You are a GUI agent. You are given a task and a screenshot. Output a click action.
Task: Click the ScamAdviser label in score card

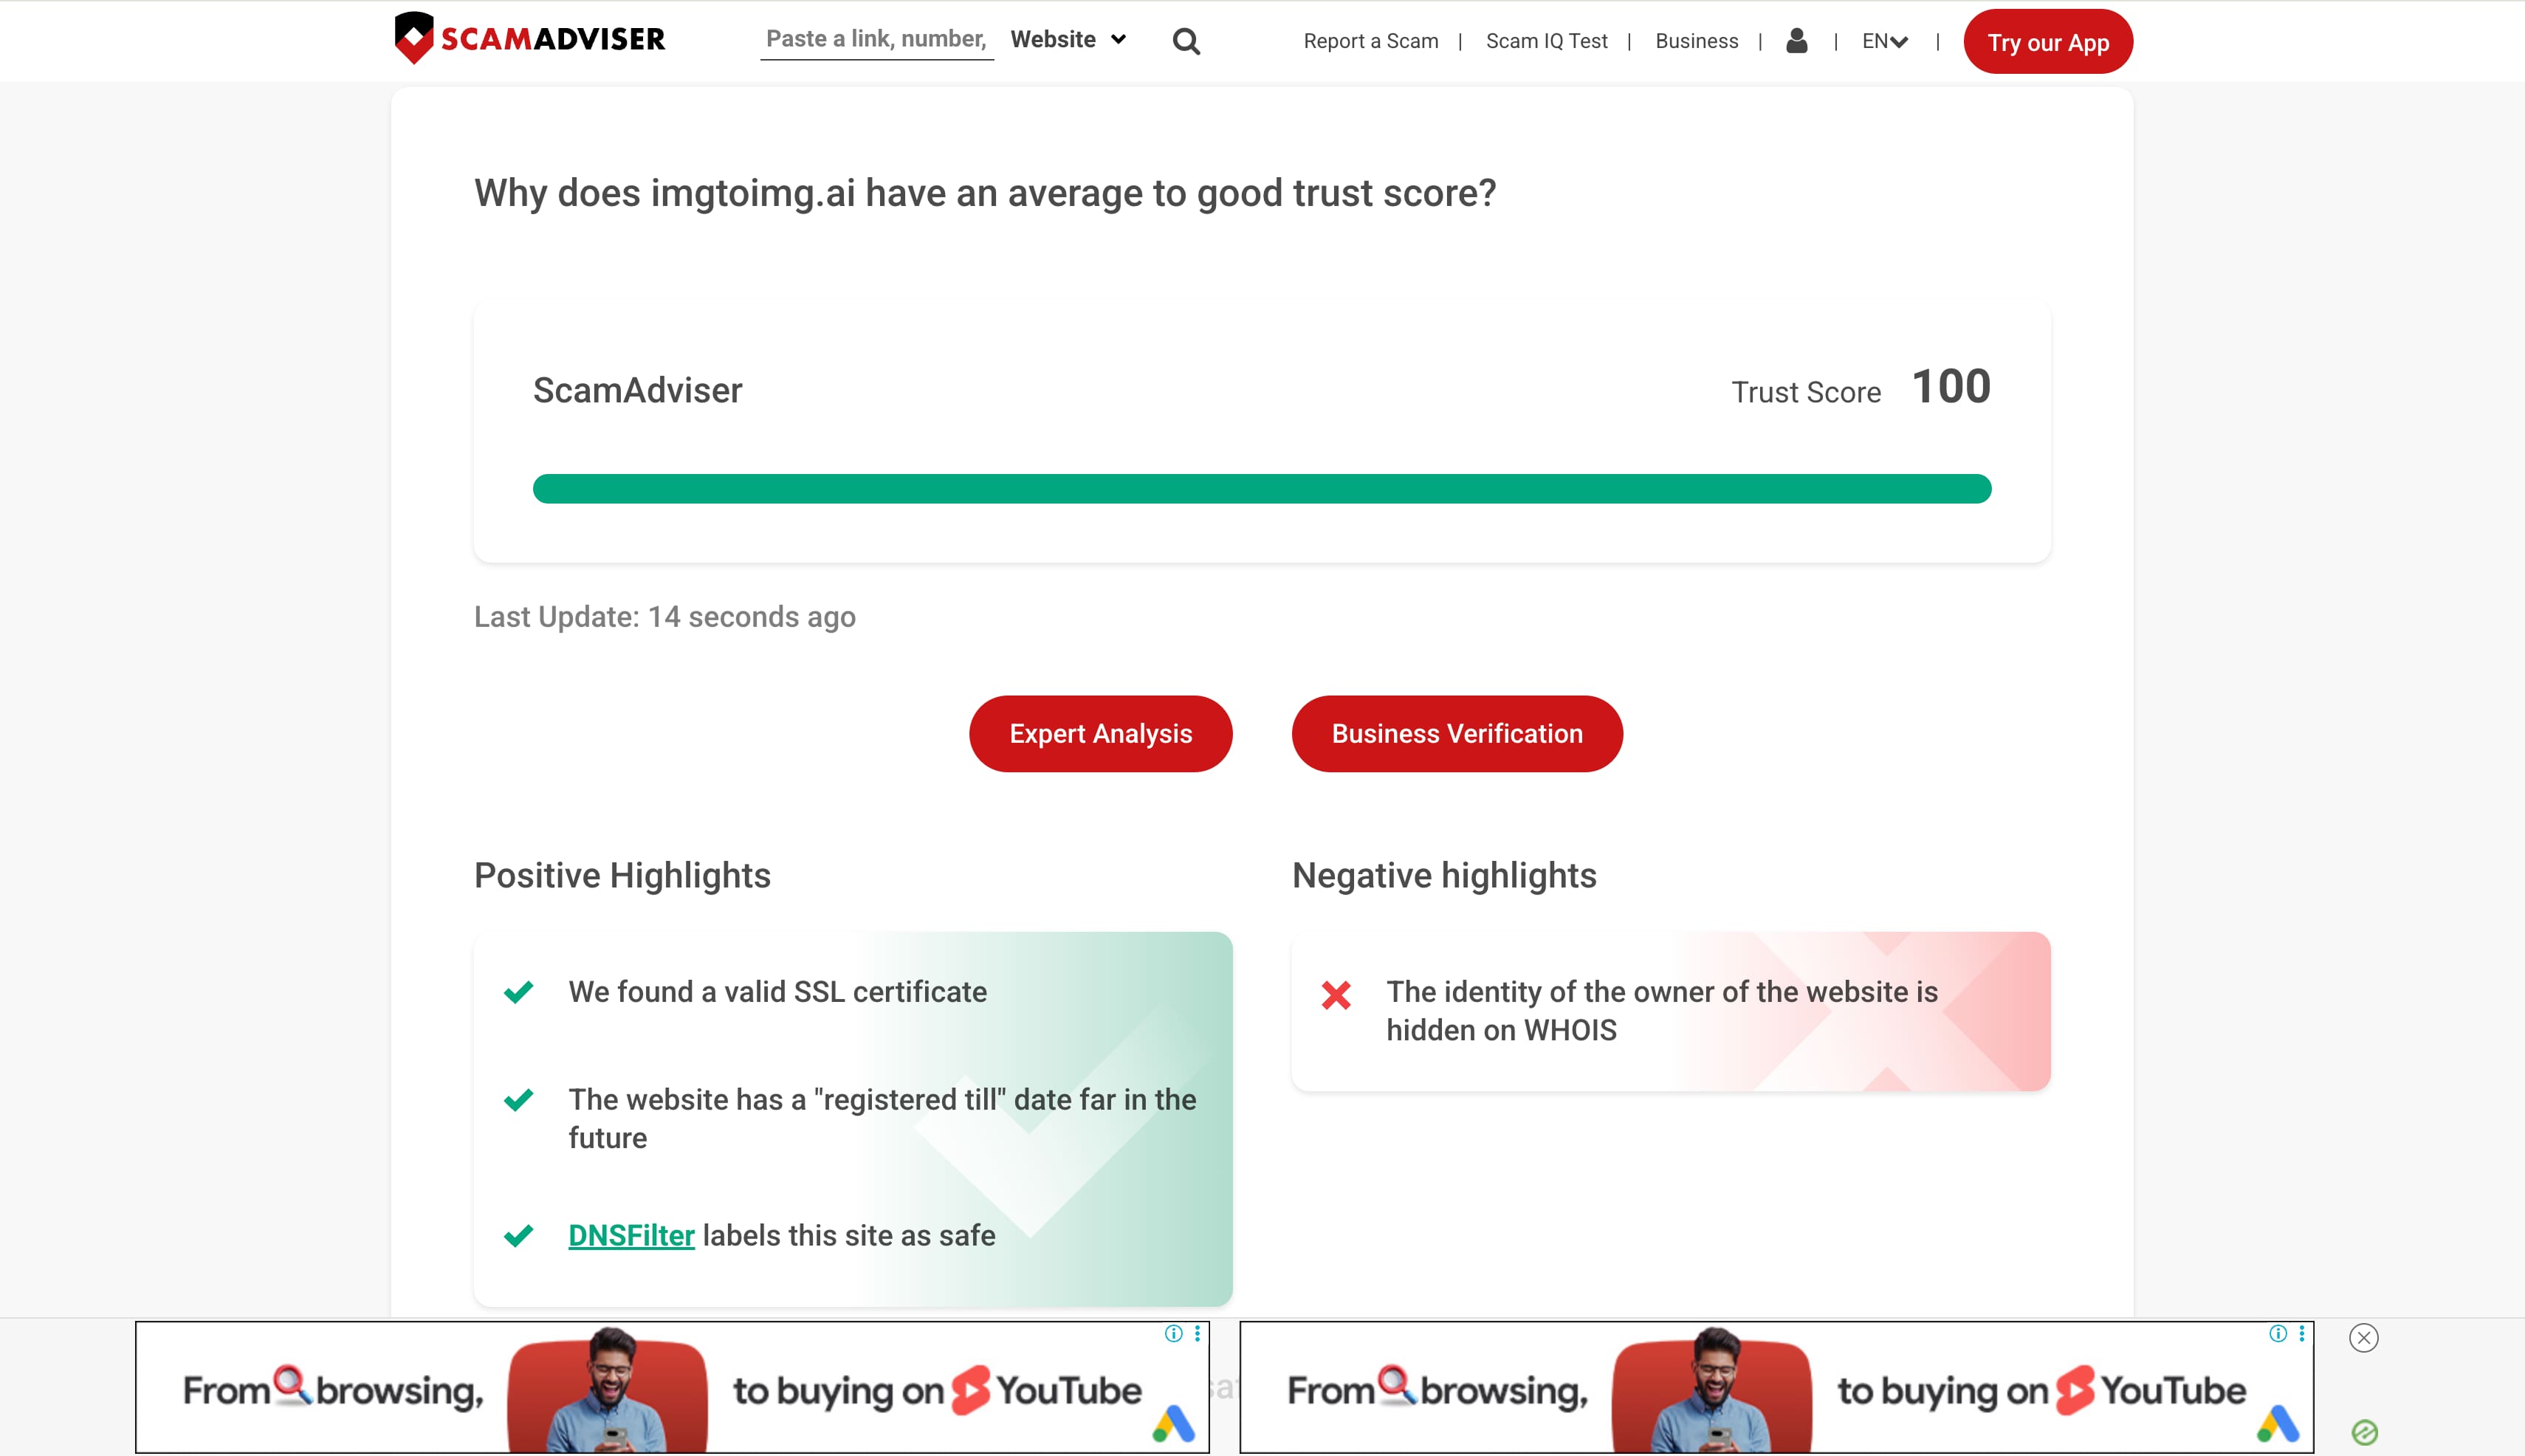click(638, 390)
